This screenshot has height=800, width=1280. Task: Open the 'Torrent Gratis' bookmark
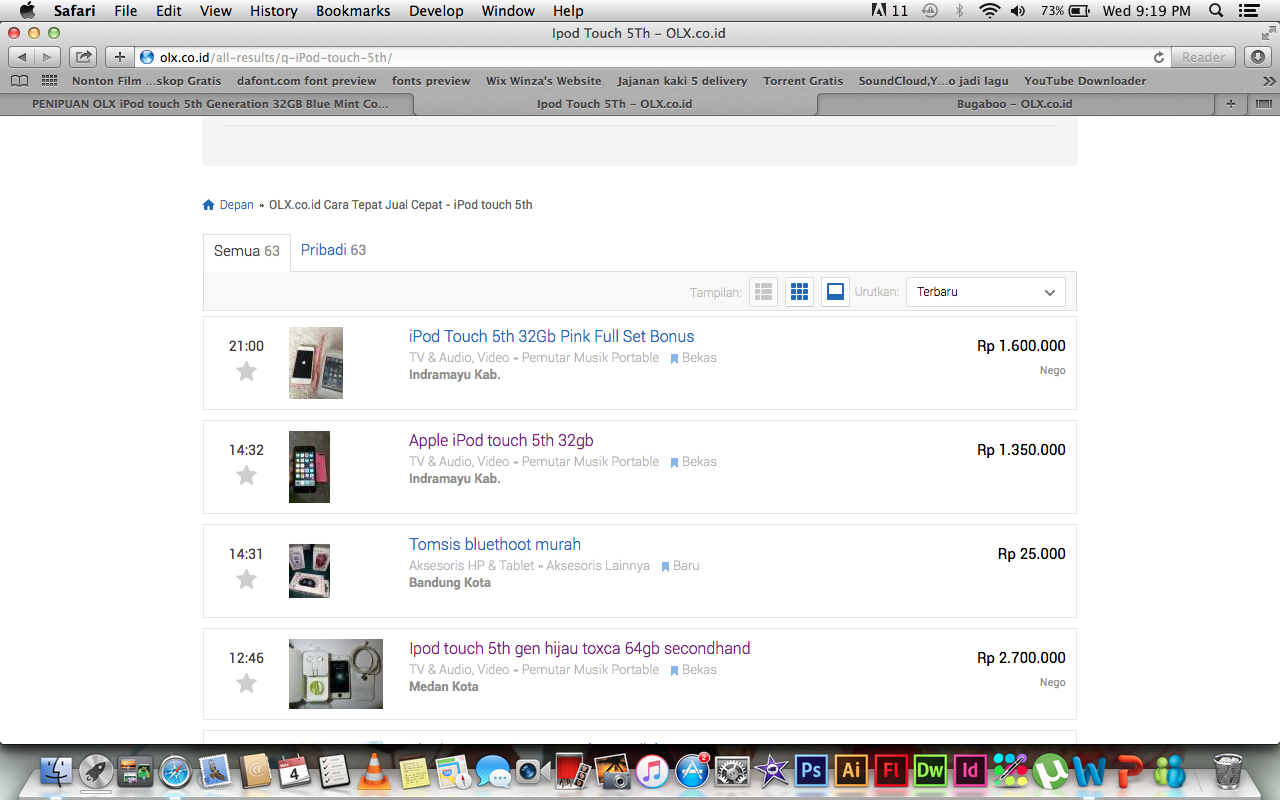803,81
